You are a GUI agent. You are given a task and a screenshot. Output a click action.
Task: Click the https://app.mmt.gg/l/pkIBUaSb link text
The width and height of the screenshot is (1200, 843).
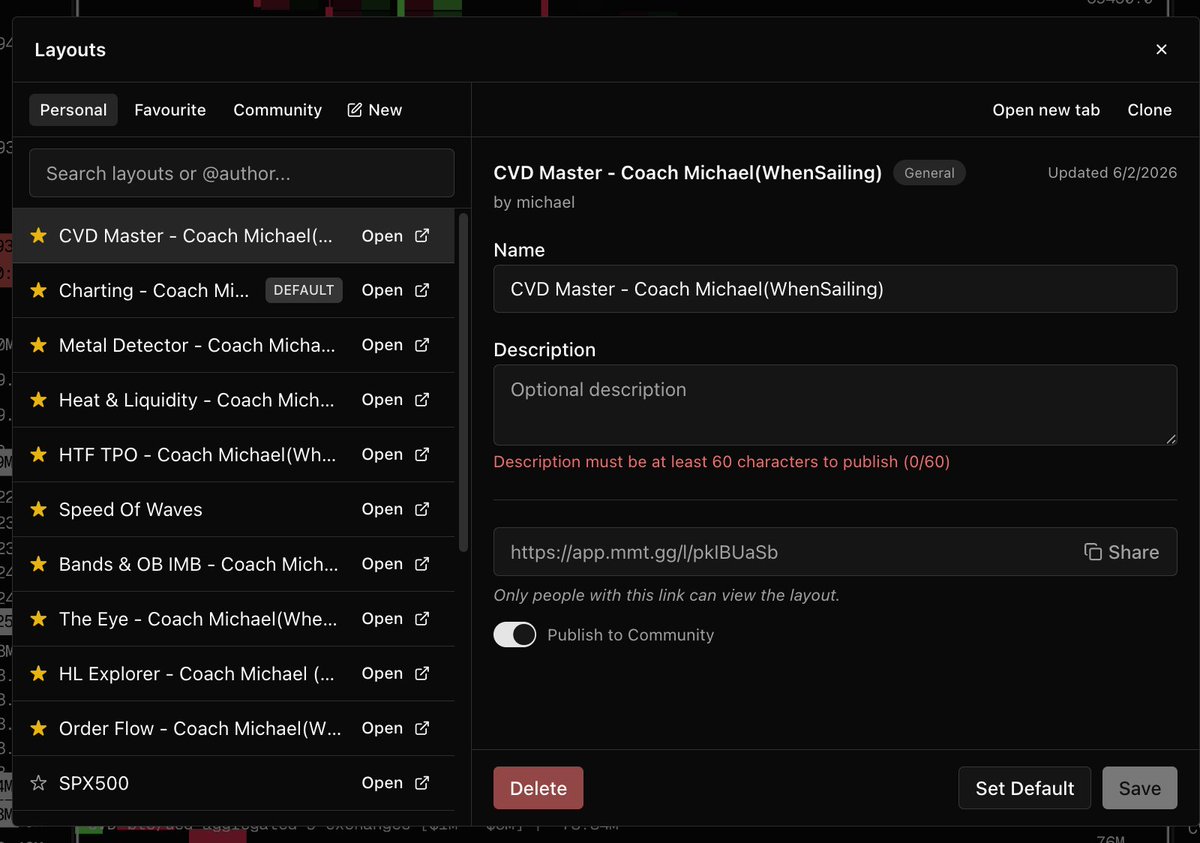pyautogui.click(x=644, y=552)
